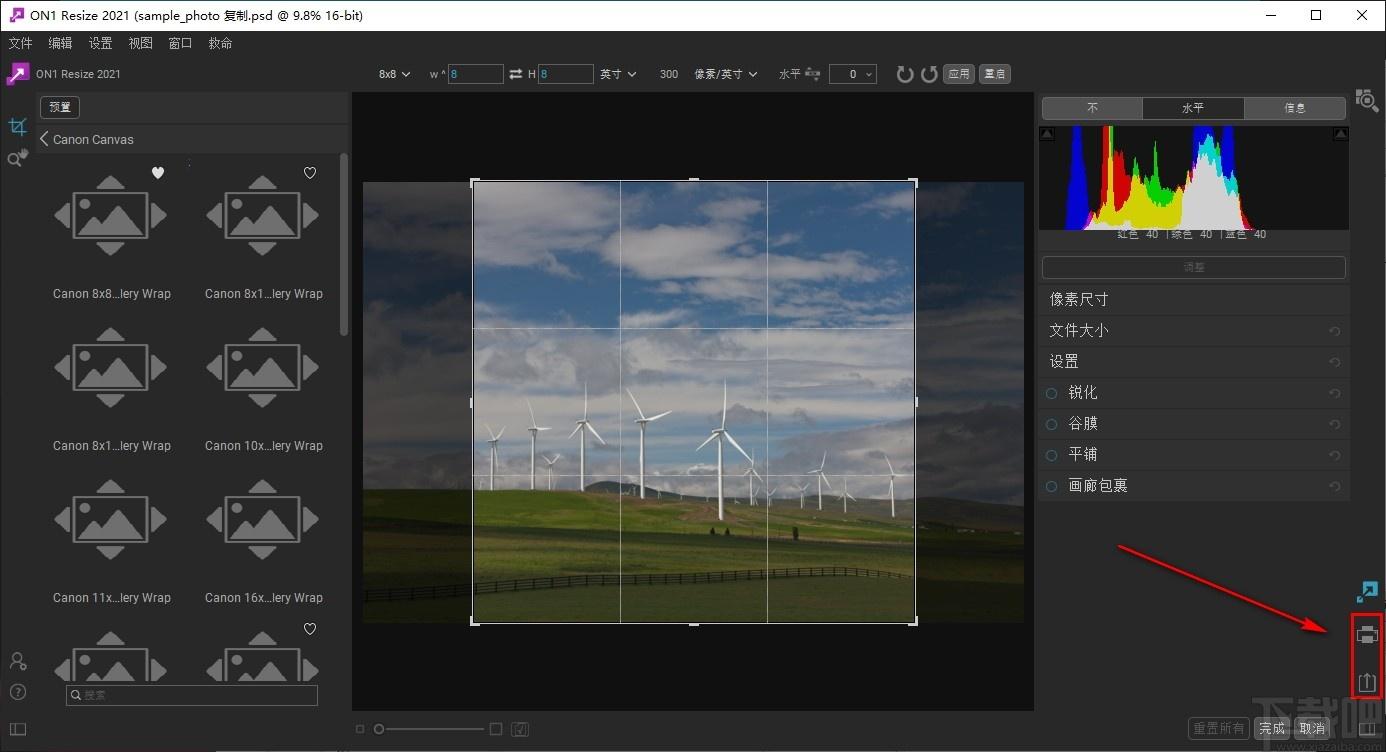The width and height of the screenshot is (1386, 752).
Task: Open the 编辑 menu
Action: pos(61,43)
